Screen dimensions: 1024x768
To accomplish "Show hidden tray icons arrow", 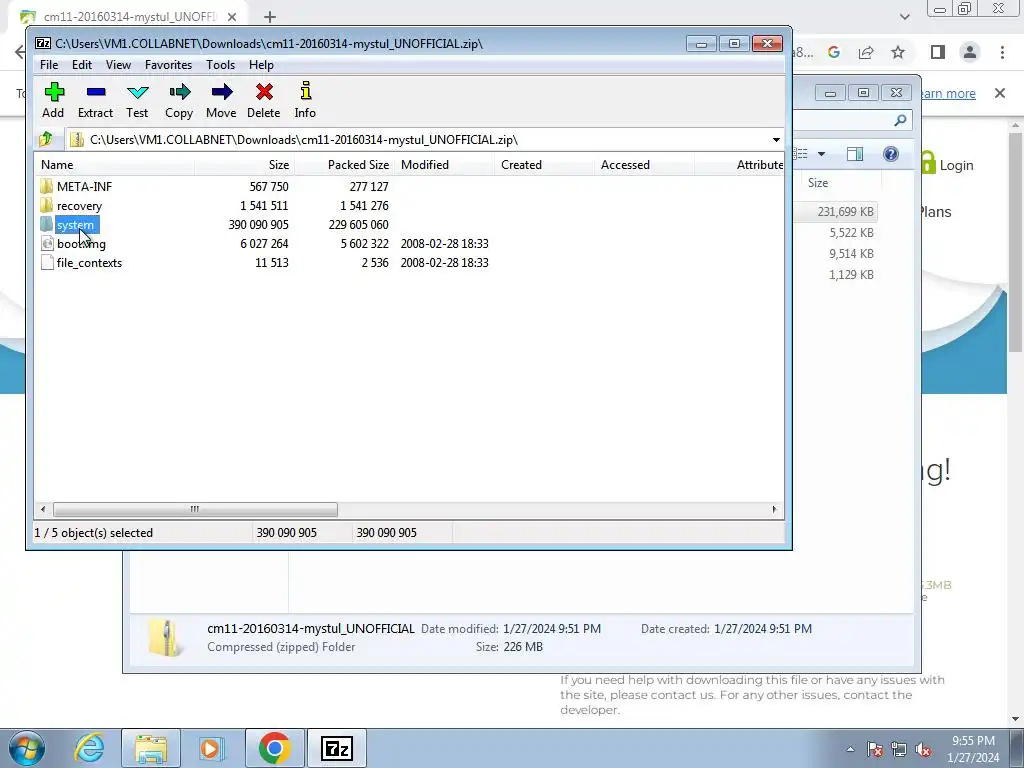I will pyautogui.click(x=850, y=750).
